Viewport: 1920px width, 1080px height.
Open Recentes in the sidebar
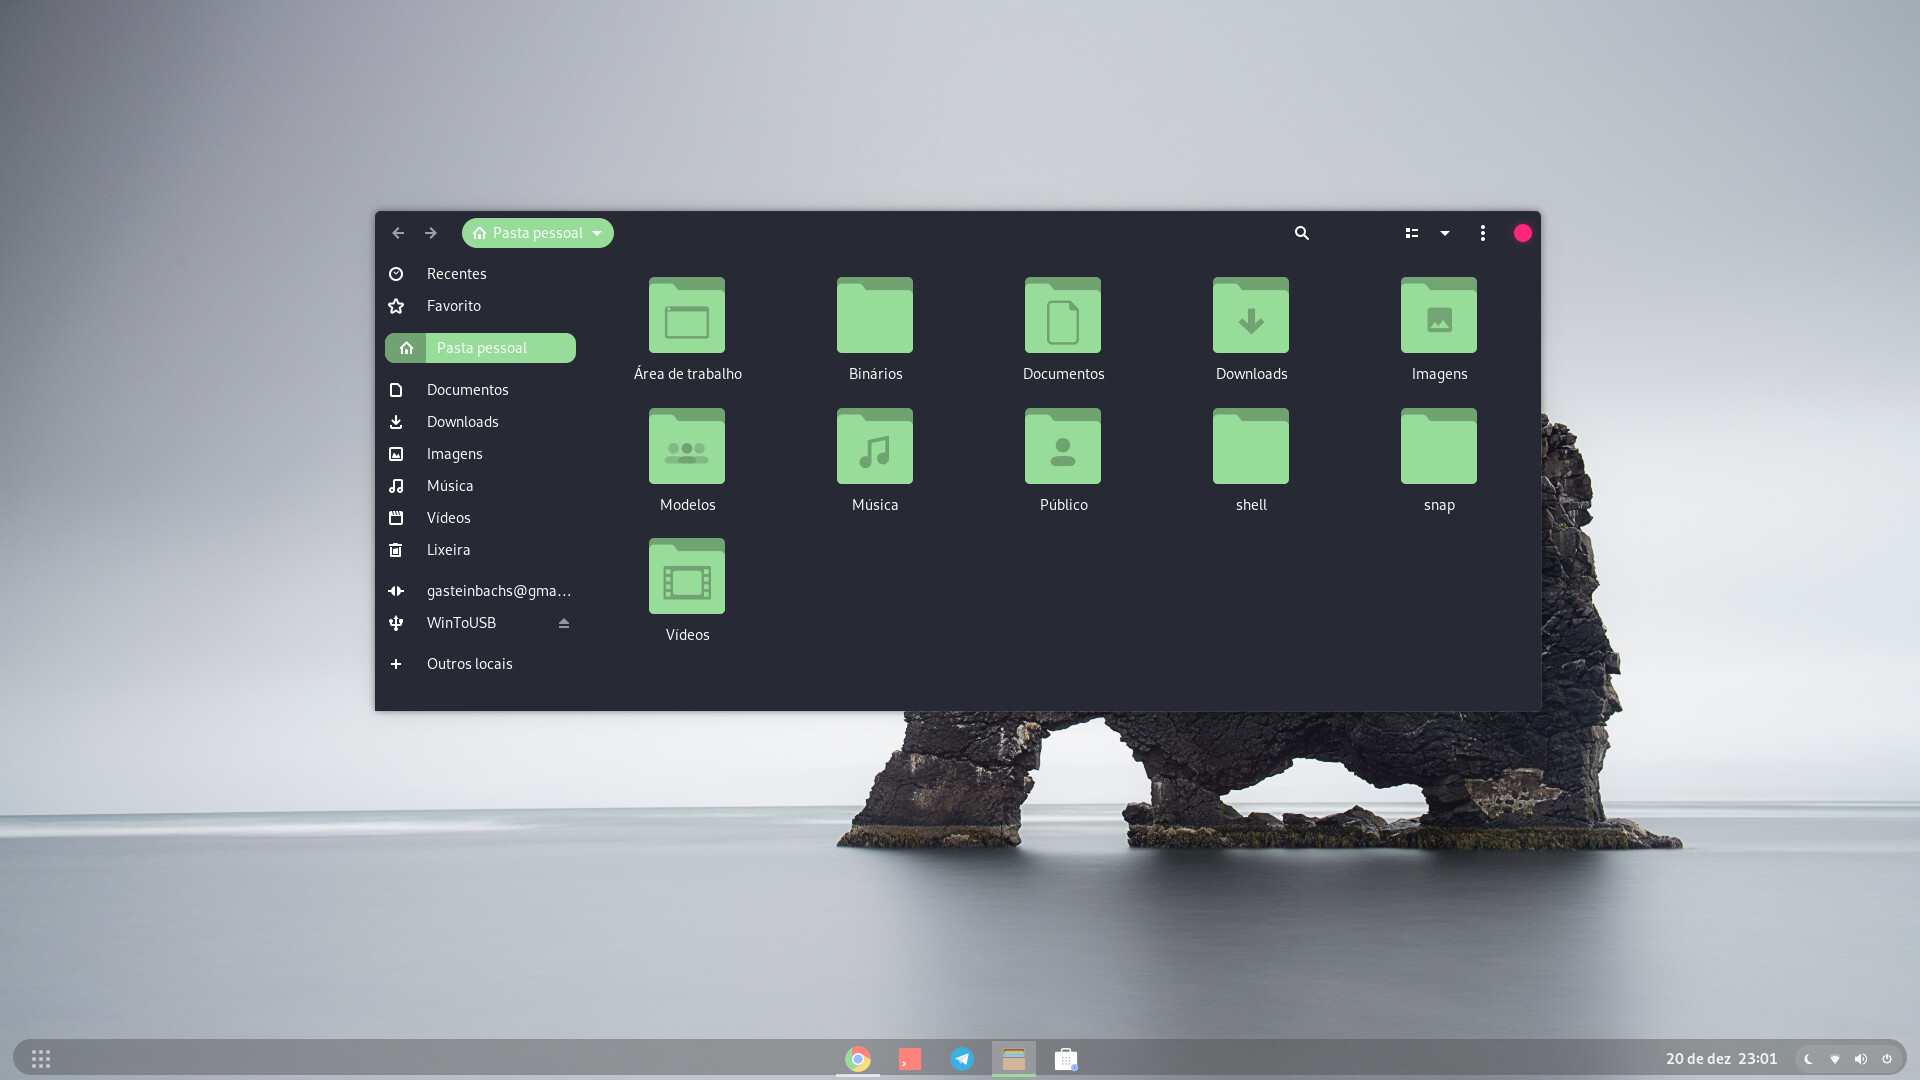(456, 274)
